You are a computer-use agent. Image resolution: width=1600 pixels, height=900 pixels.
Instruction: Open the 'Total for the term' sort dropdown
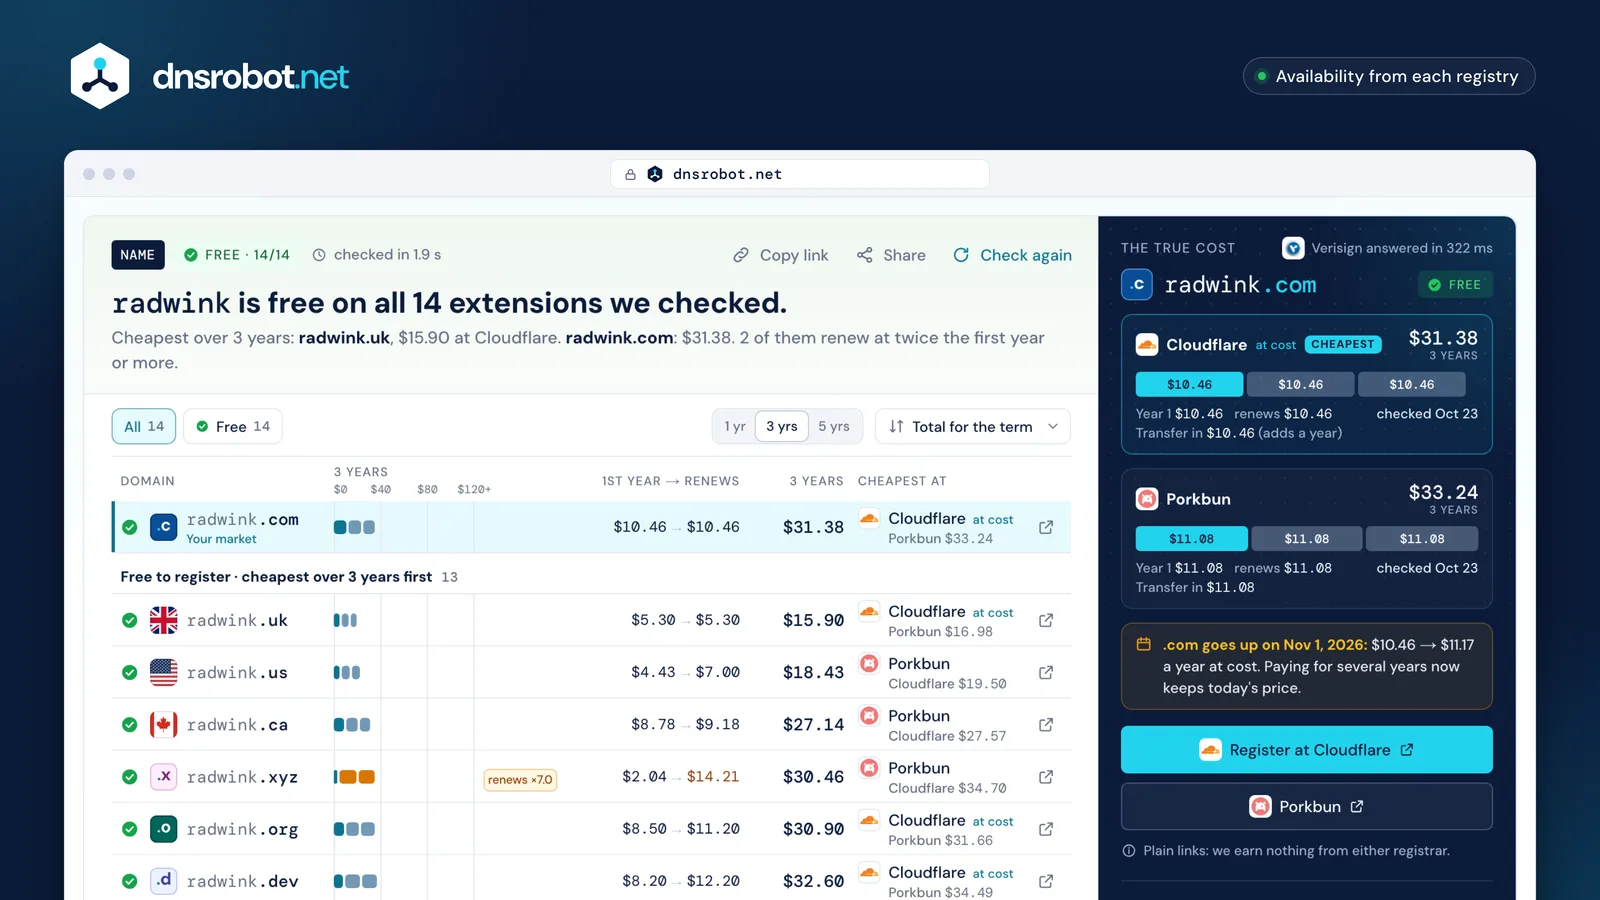[973, 426]
